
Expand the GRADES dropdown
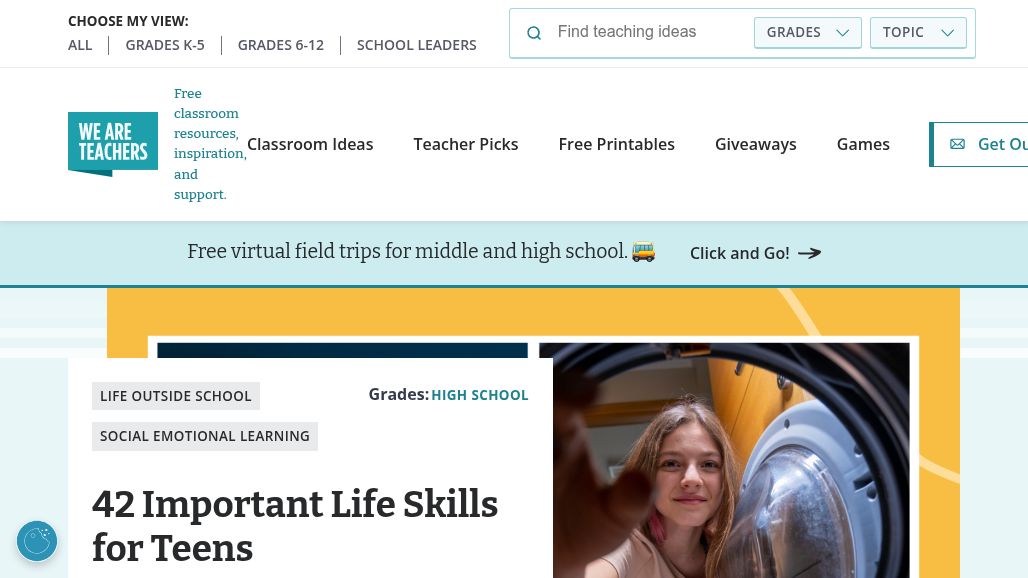(x=807, y=32)
